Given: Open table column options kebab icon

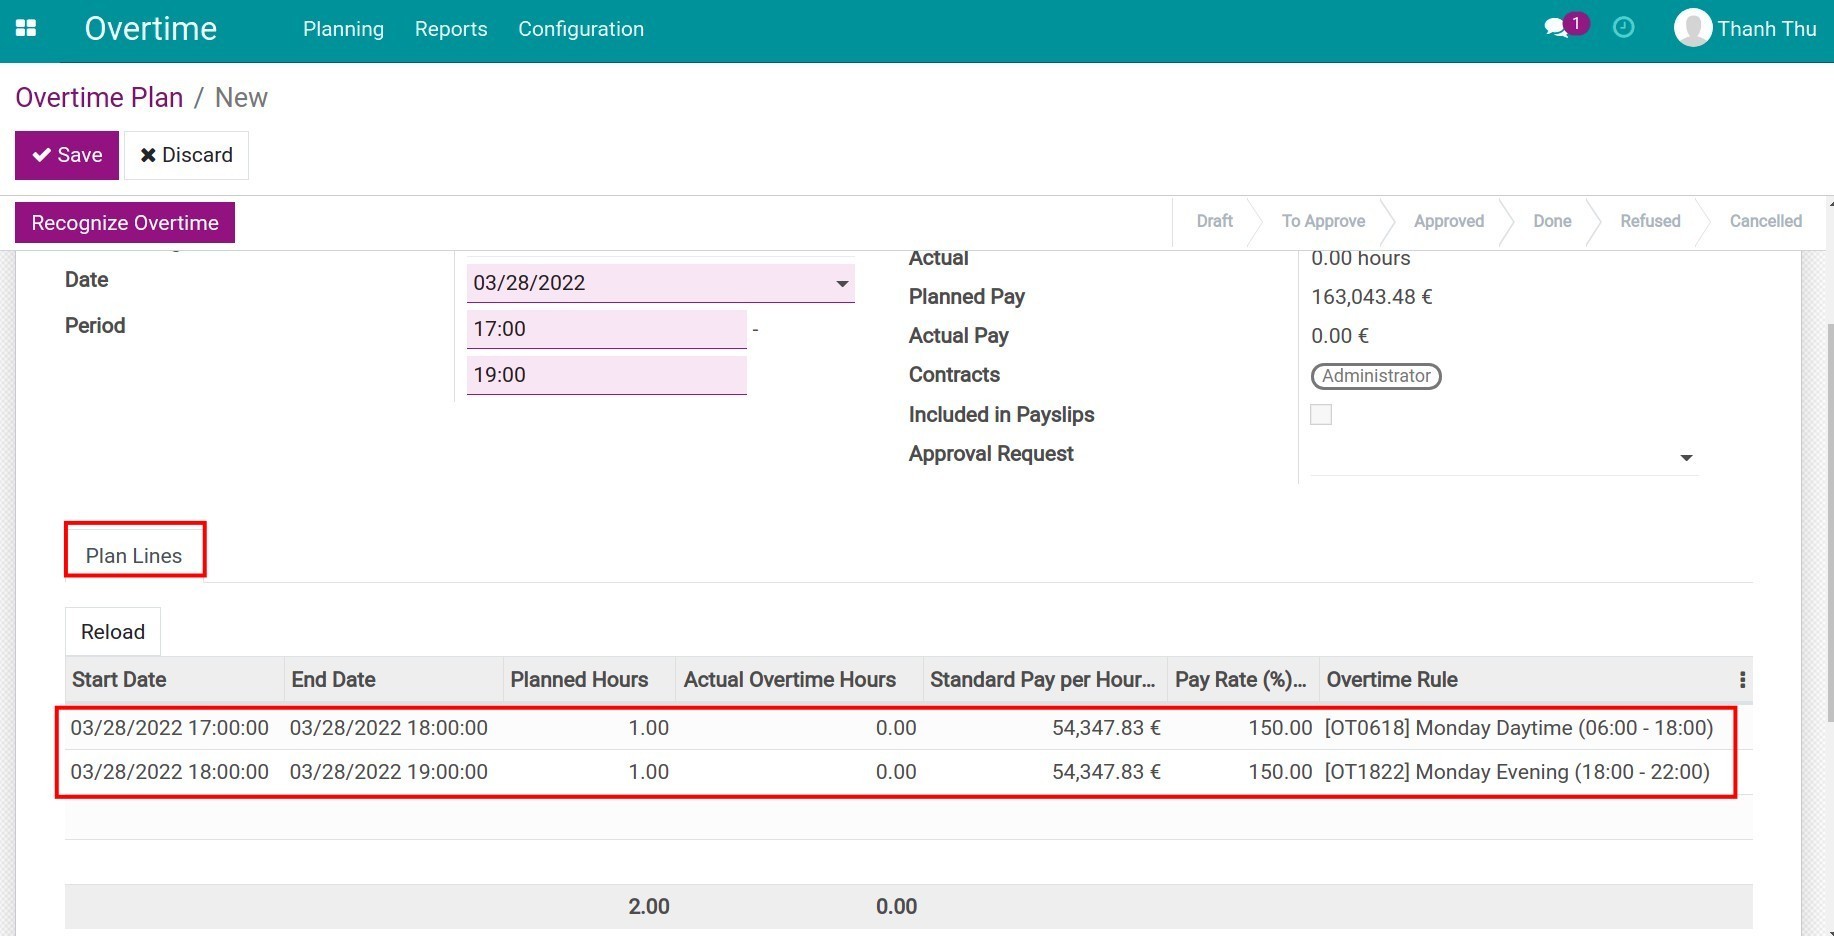Looking at the screenshot, I should 1742,680.
